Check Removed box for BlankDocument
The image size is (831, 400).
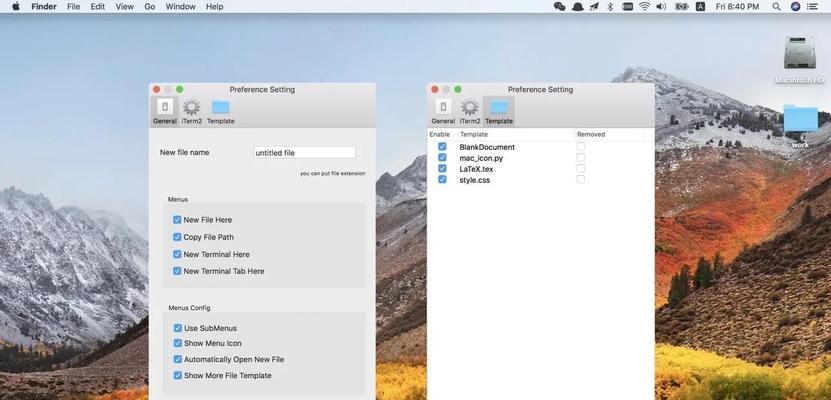(x=581, y=146)
